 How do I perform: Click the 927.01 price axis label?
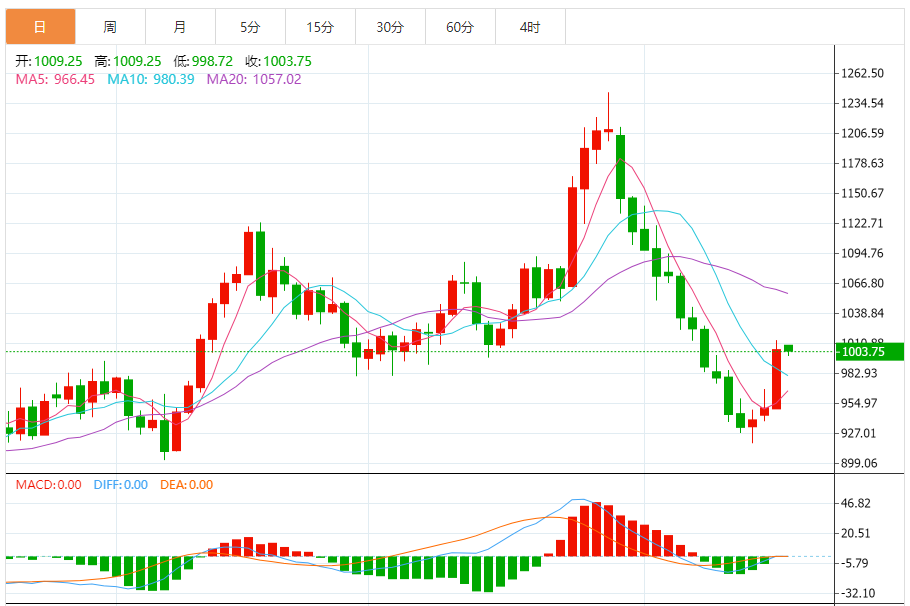tap(860, 434)
